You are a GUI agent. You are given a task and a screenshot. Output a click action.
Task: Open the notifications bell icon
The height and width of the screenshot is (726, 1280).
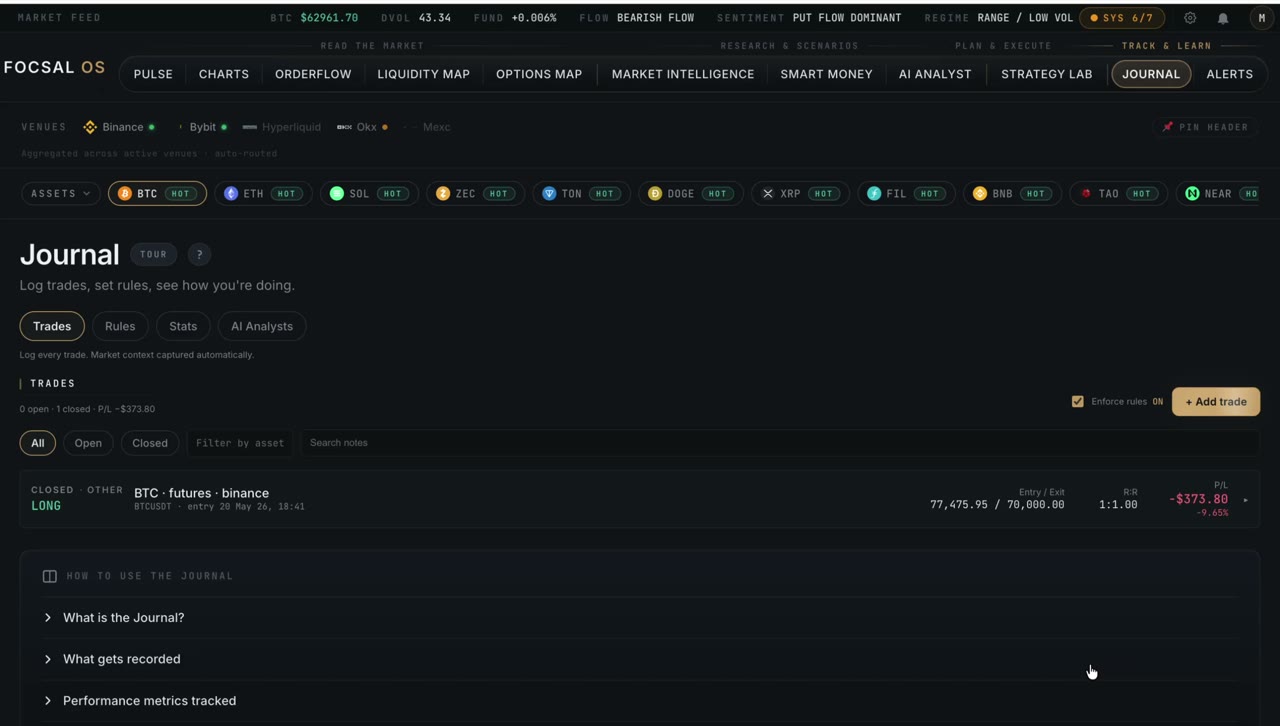1223,18
